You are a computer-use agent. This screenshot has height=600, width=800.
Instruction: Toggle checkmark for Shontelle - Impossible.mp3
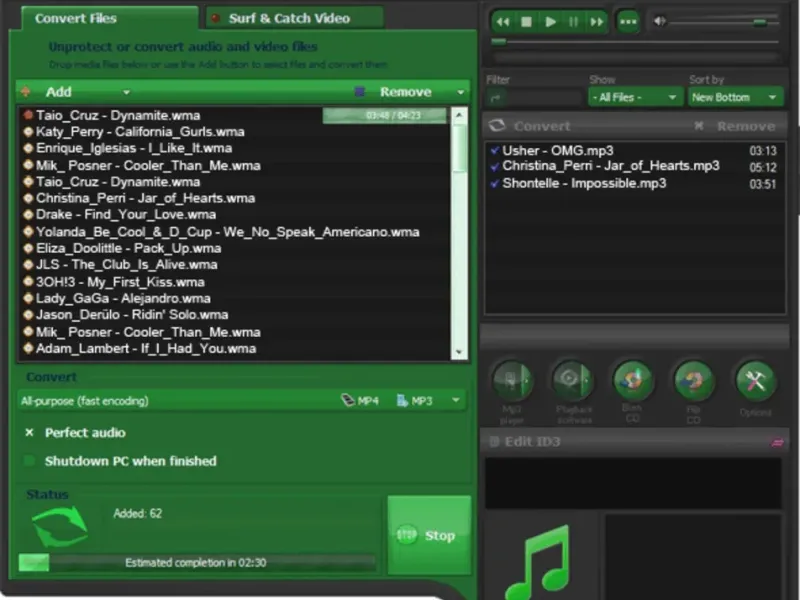point(494,184)
